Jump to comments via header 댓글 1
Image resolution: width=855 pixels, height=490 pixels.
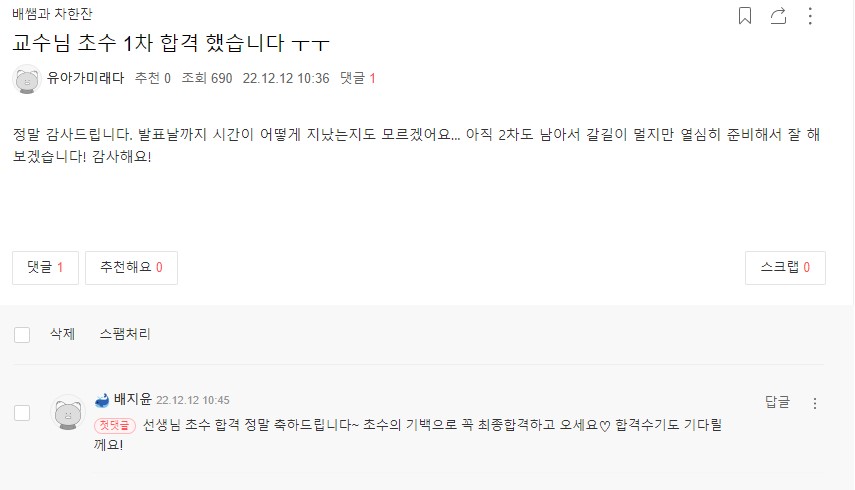coord(358,78)
